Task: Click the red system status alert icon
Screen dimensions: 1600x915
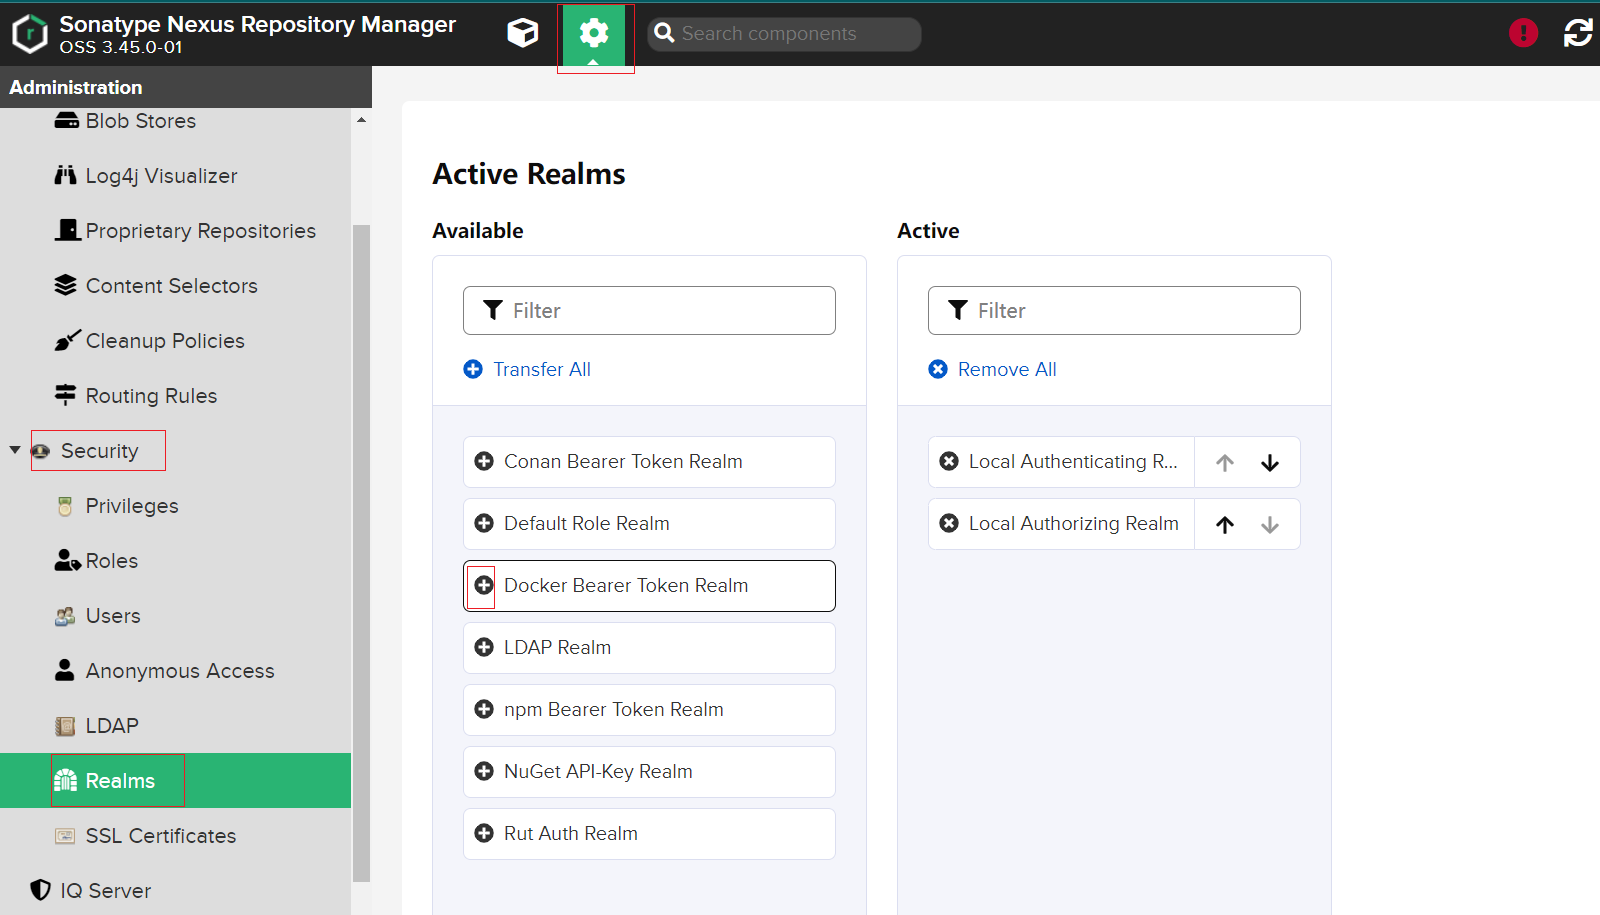Action: 1523,33
